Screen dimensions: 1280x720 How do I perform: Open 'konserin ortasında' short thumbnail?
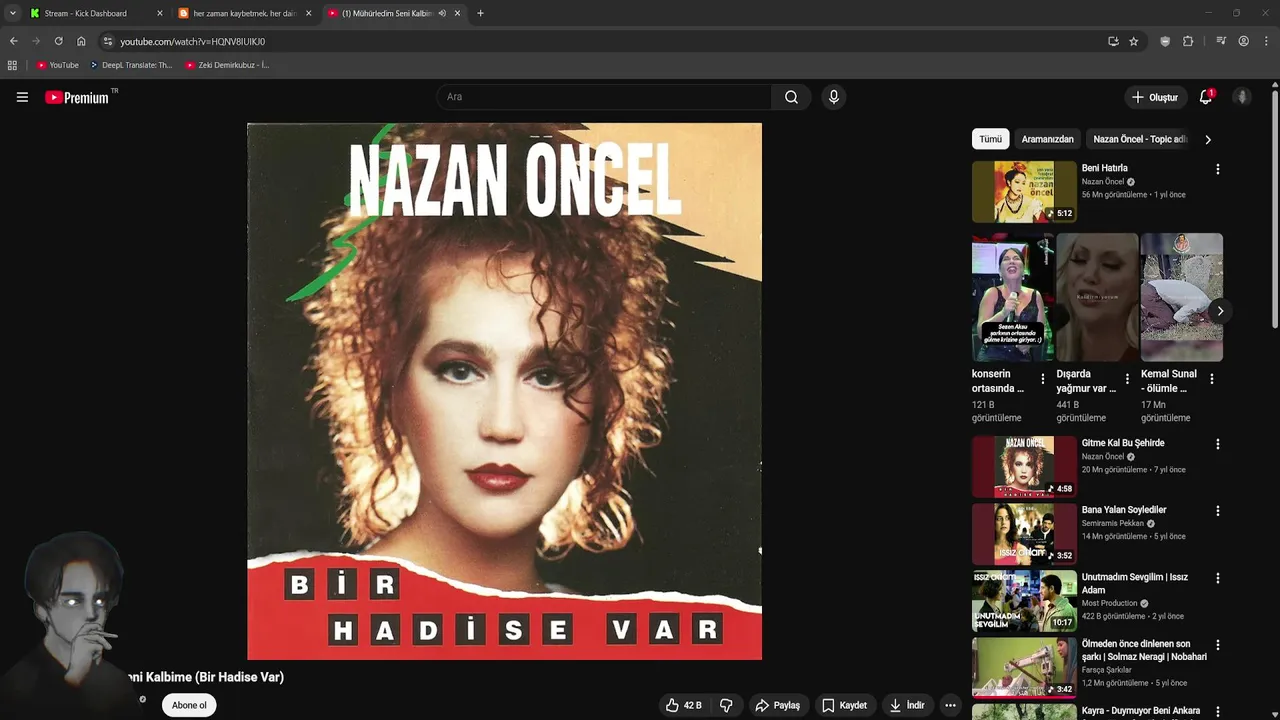(x=1012, y=297)
